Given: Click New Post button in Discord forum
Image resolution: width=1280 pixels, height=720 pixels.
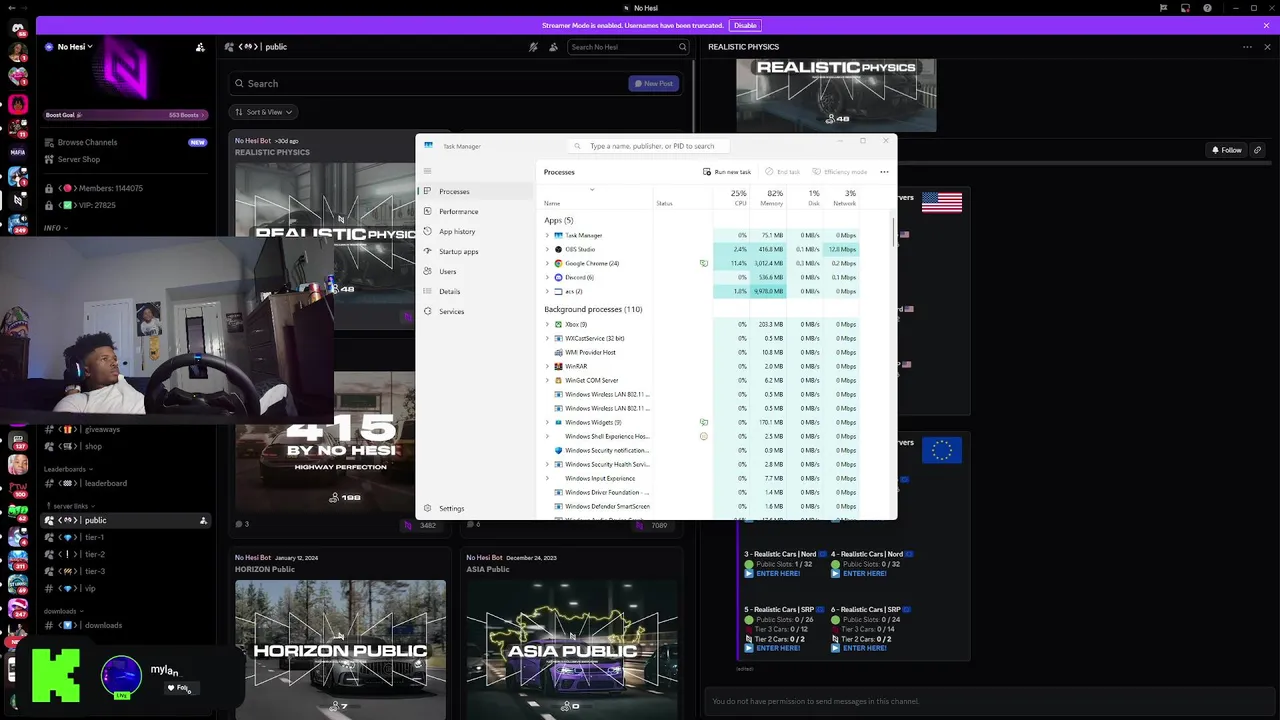Looking at the screenshot, I should [x=654, y=84].
